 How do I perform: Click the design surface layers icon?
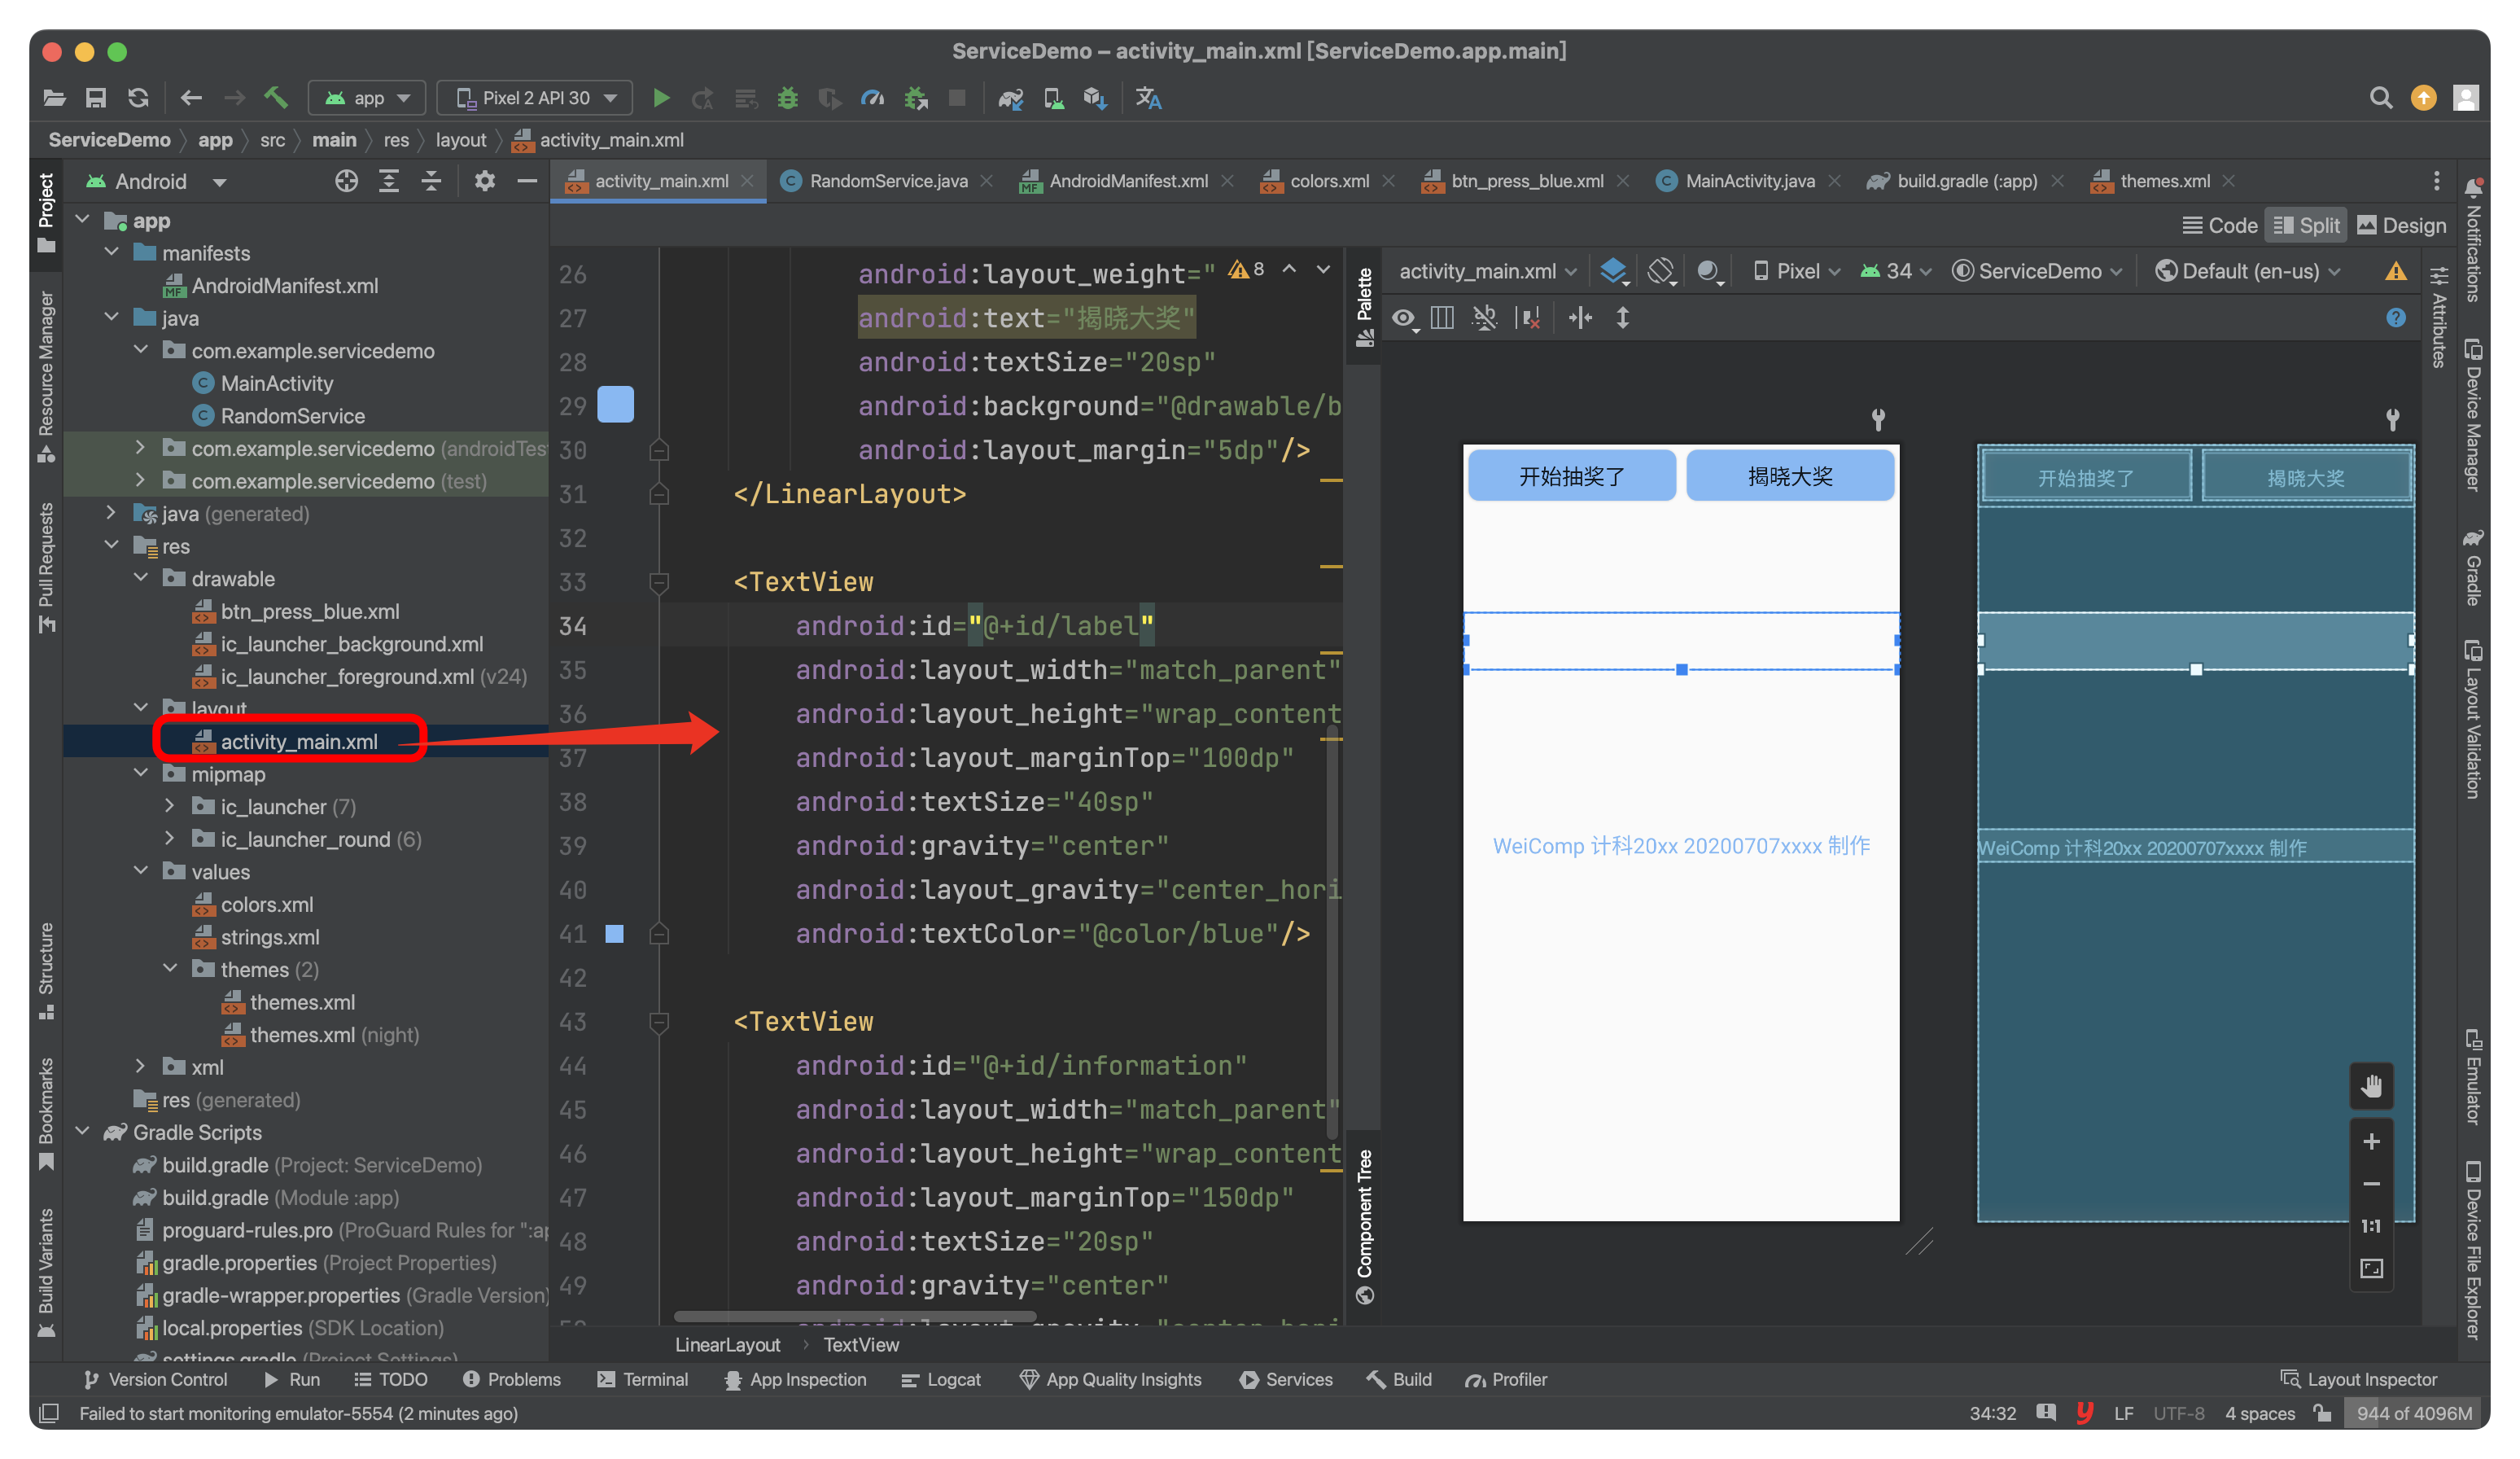[1614, 271]
